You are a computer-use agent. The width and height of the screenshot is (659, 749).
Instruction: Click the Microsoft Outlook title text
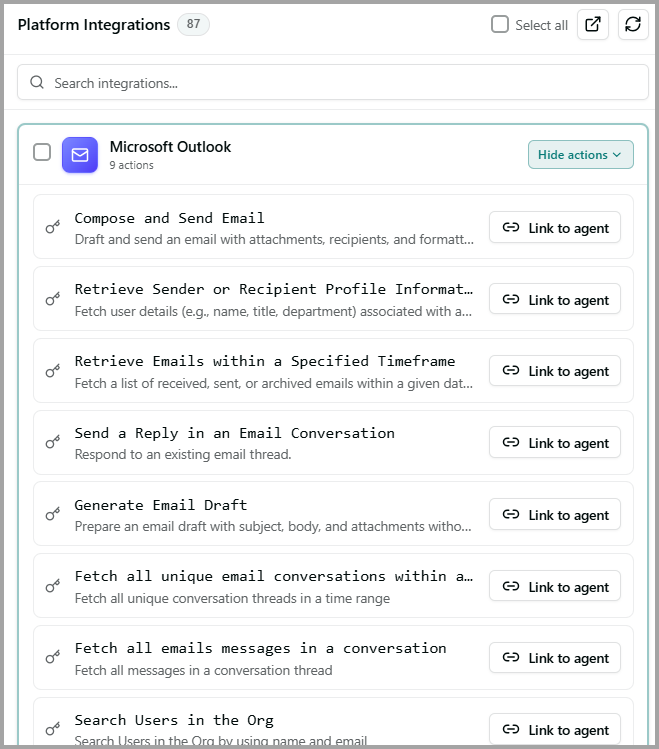pos(170,147)
